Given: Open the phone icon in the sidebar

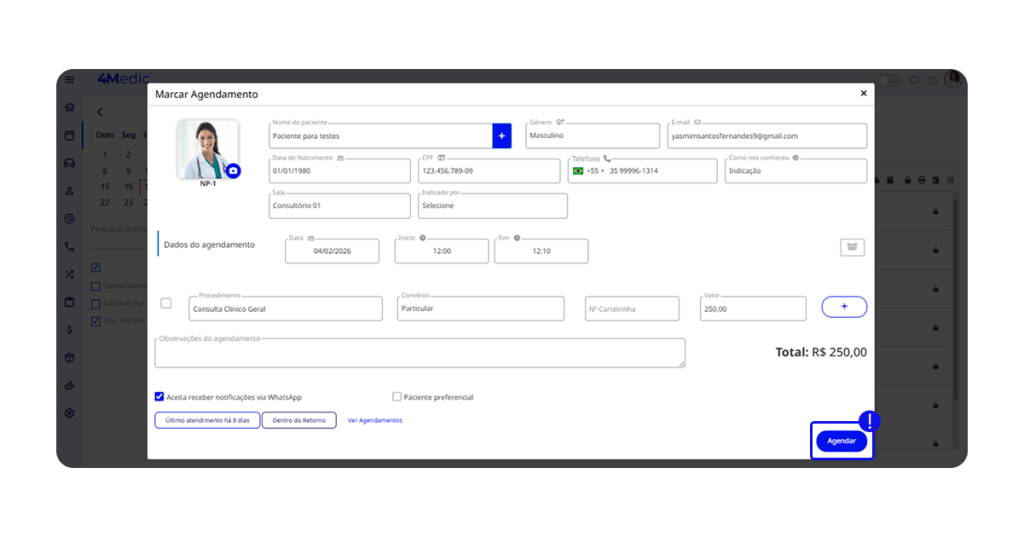Looking at the screenshot, I should [x=69, y=246].
